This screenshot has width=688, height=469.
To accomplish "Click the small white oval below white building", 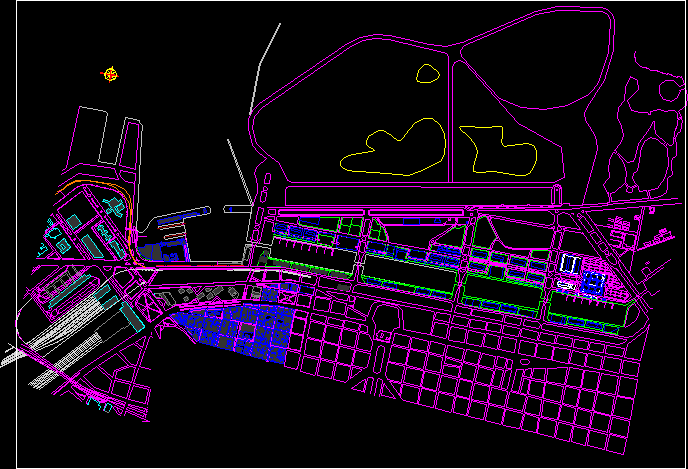I will (566, 286).
